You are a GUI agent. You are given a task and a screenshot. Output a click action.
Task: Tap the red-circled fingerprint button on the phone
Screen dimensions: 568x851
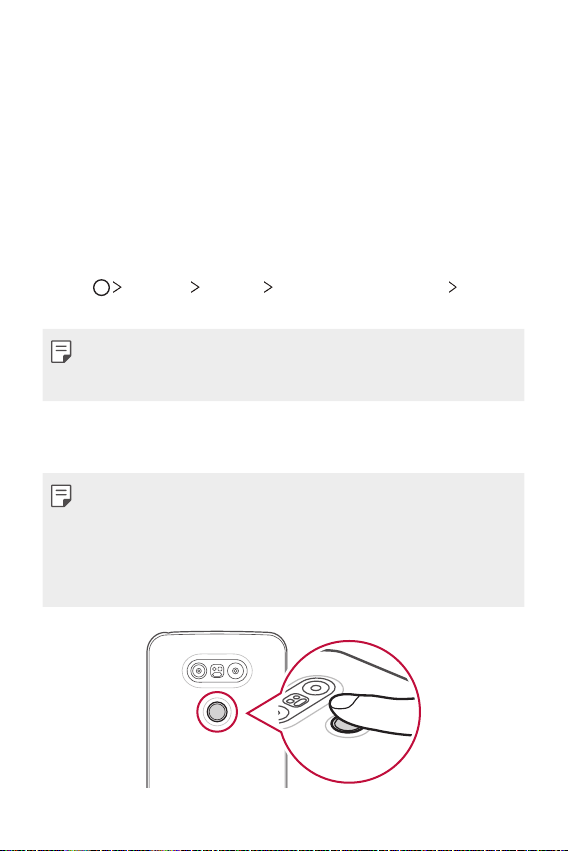tap(217, 712)
